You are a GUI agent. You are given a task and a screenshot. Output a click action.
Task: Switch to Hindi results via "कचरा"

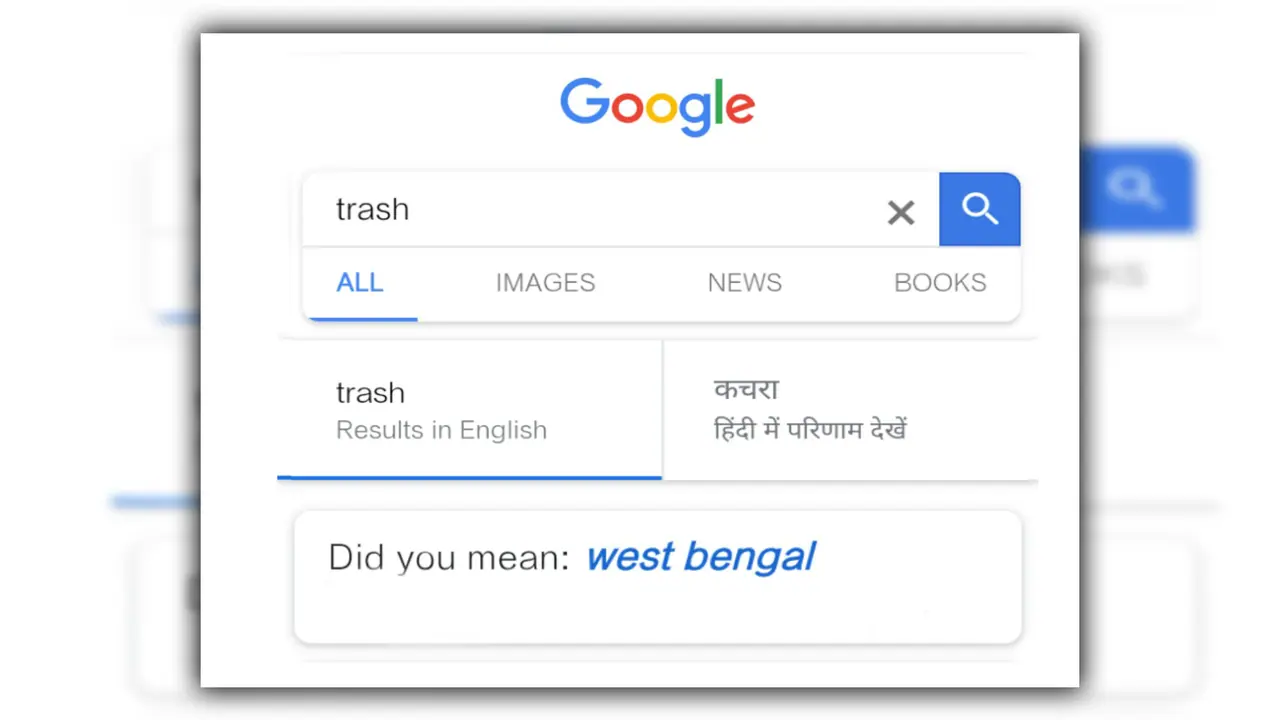coord(746,390)
